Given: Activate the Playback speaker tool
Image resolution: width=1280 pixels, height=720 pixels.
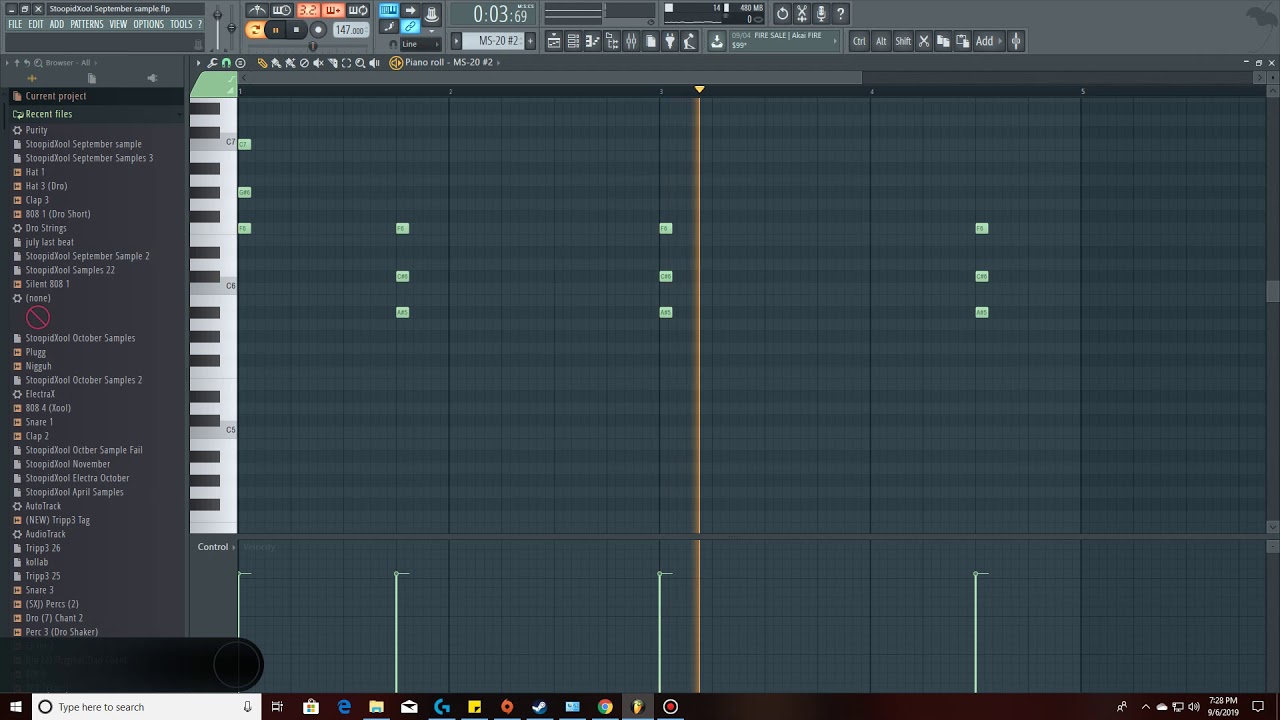Looking at the screenshot, I should pos(374,62).
